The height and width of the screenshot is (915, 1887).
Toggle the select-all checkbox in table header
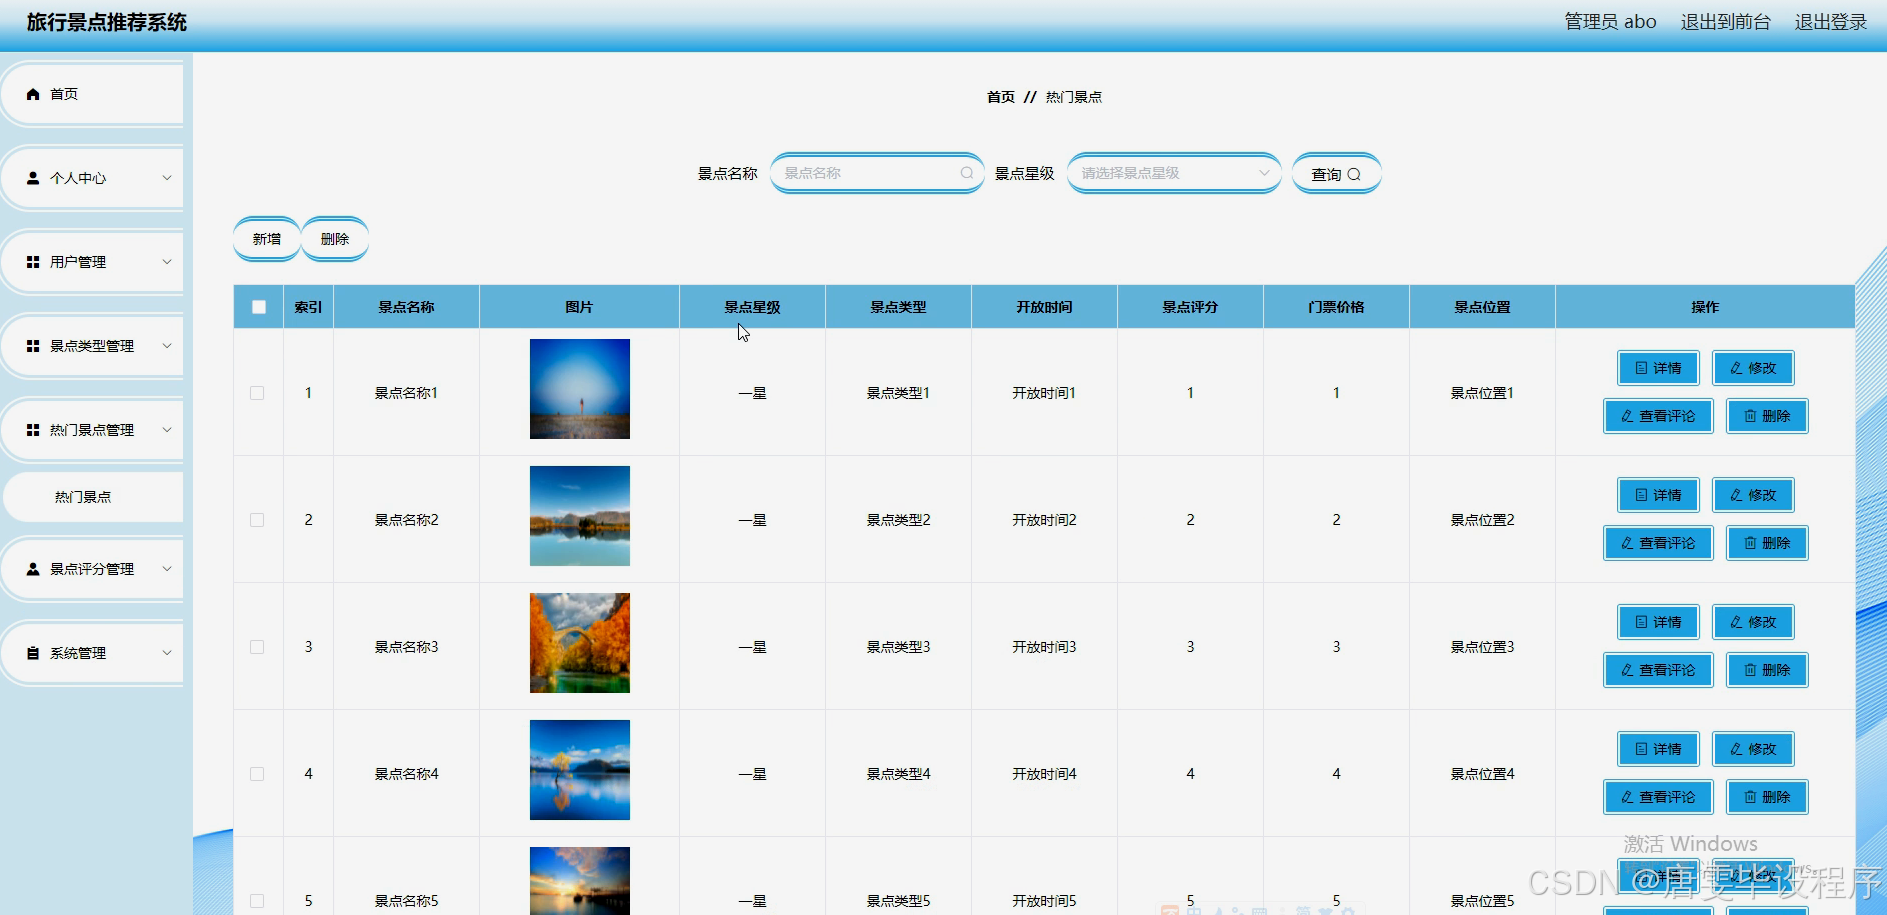(x=259, y=307)
